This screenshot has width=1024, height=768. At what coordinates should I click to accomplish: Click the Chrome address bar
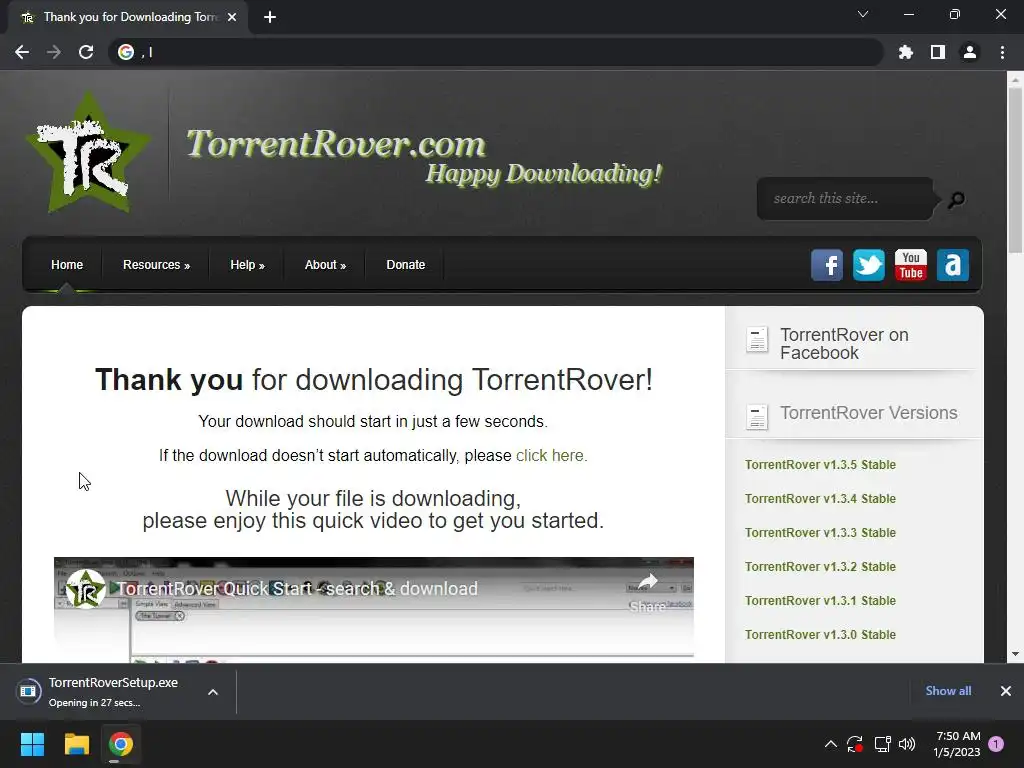click(496, 52)
